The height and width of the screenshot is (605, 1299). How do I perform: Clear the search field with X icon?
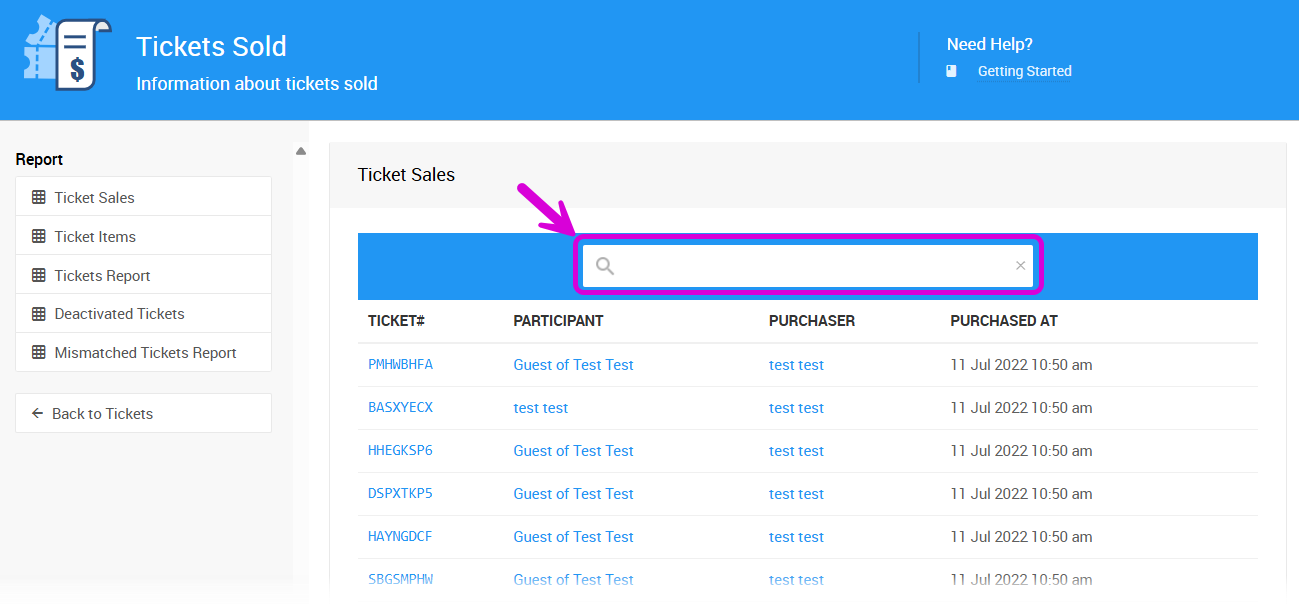[x=1020, y=265]
